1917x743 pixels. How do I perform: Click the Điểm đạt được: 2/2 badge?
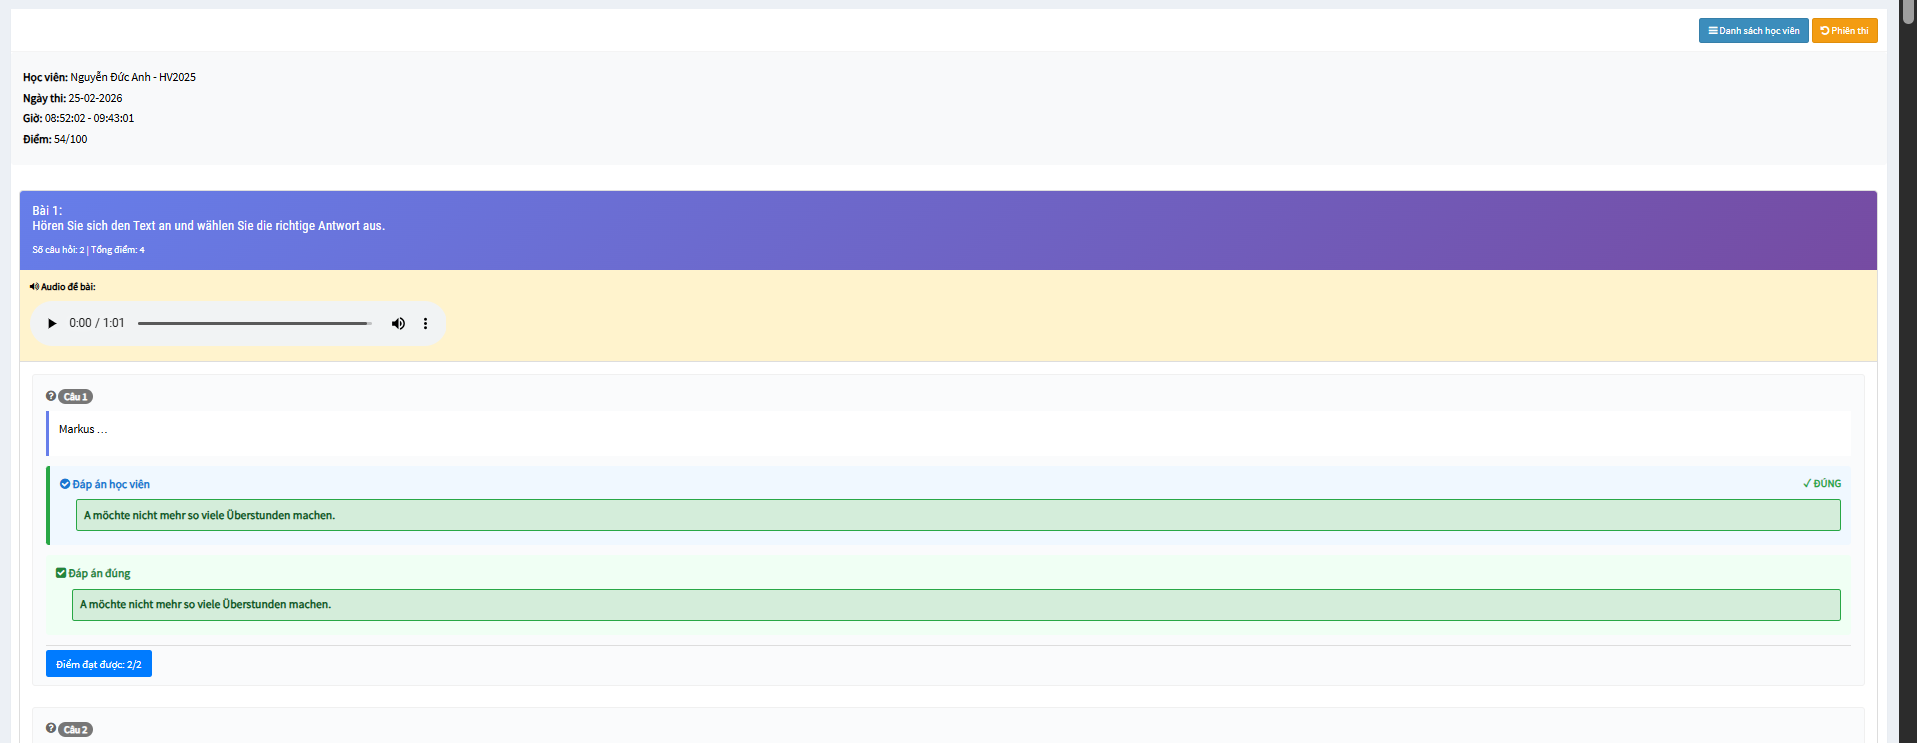click(x=98, y=664)
